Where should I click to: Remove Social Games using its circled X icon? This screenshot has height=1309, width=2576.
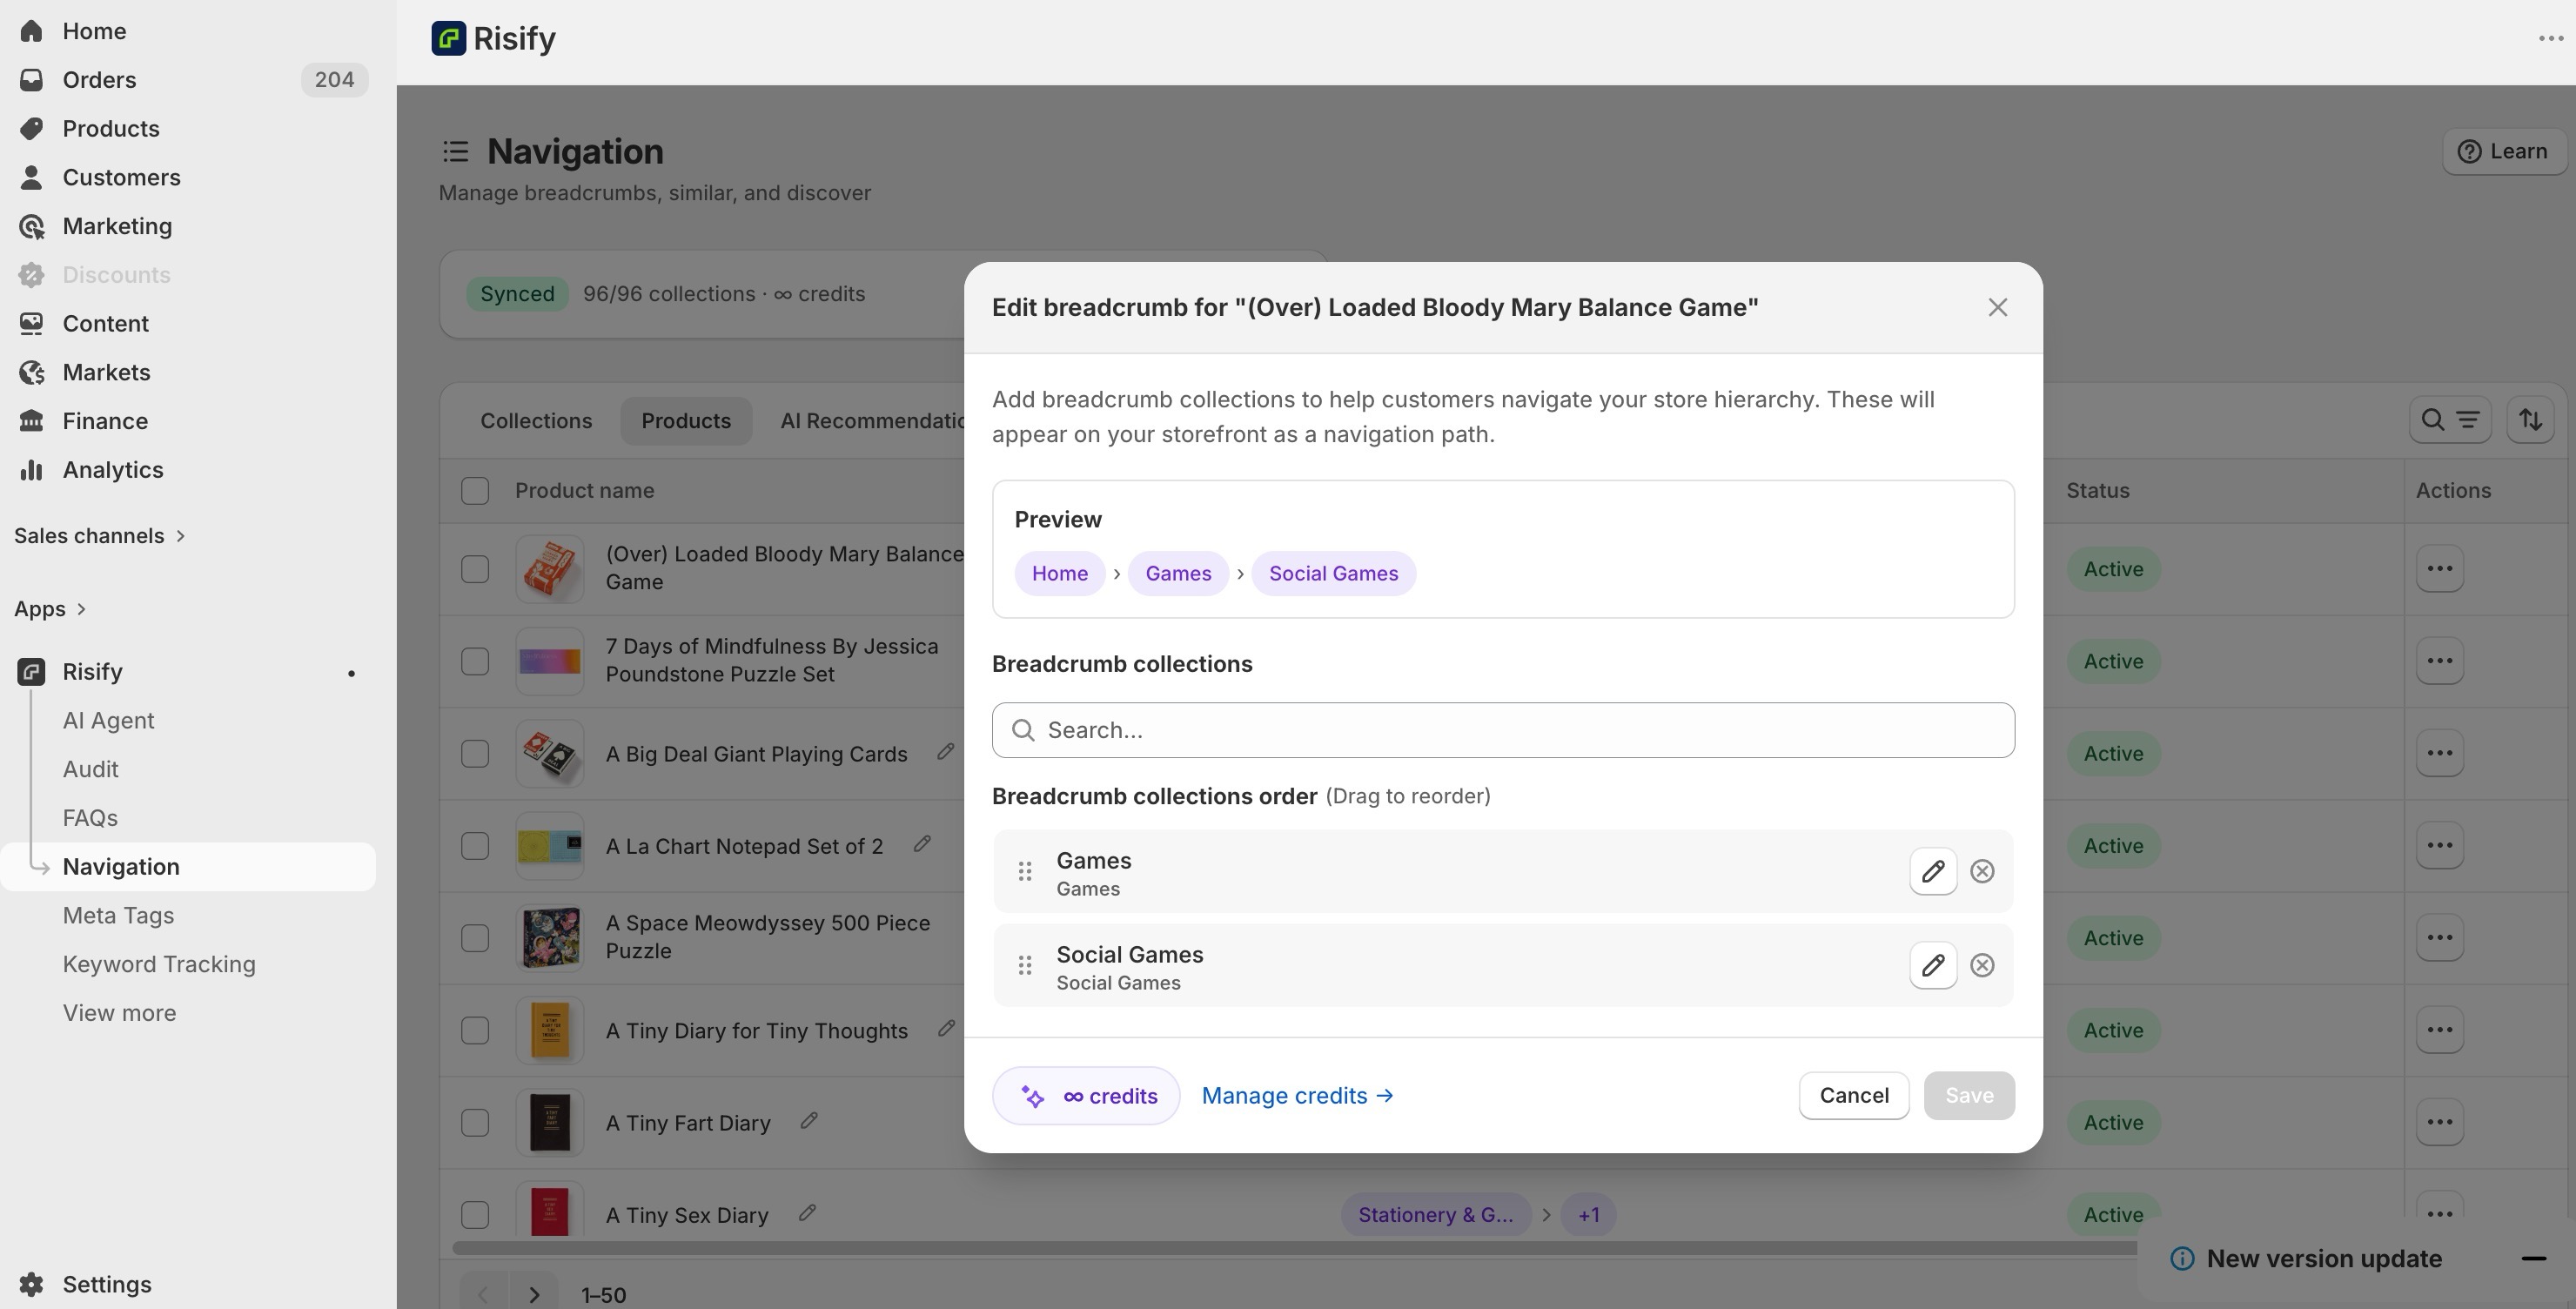[1982, 965]
